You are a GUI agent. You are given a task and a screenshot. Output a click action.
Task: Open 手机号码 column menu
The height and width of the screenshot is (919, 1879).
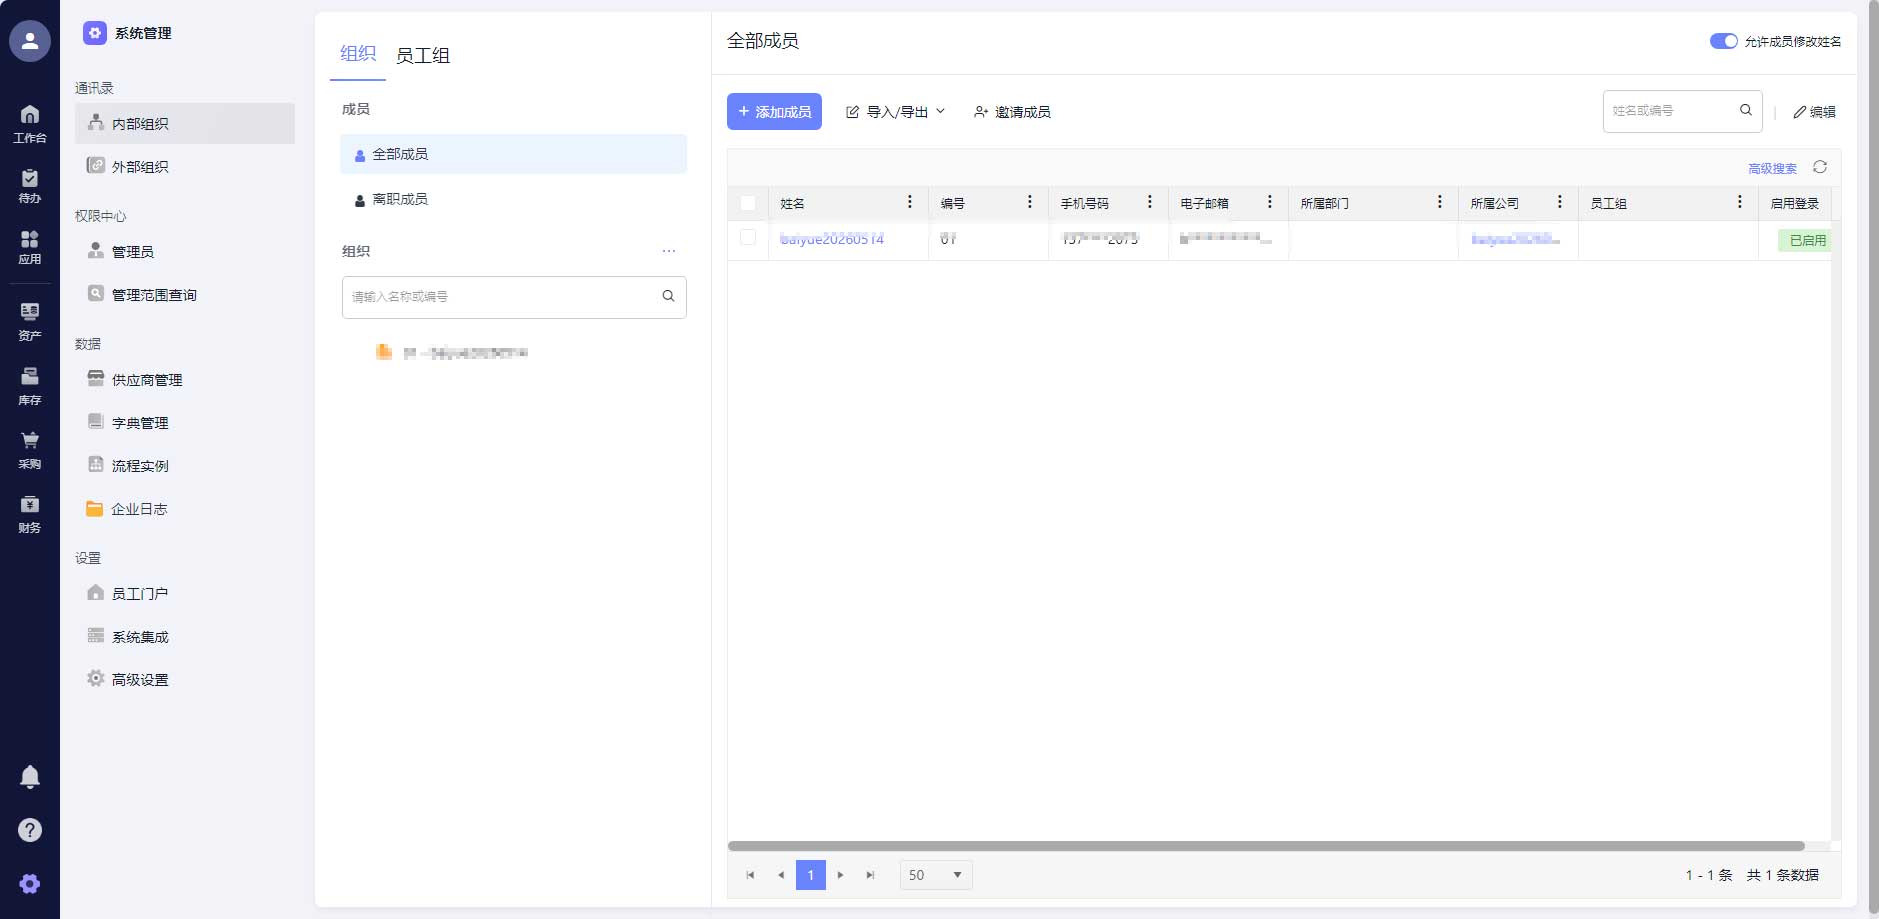1149,202
